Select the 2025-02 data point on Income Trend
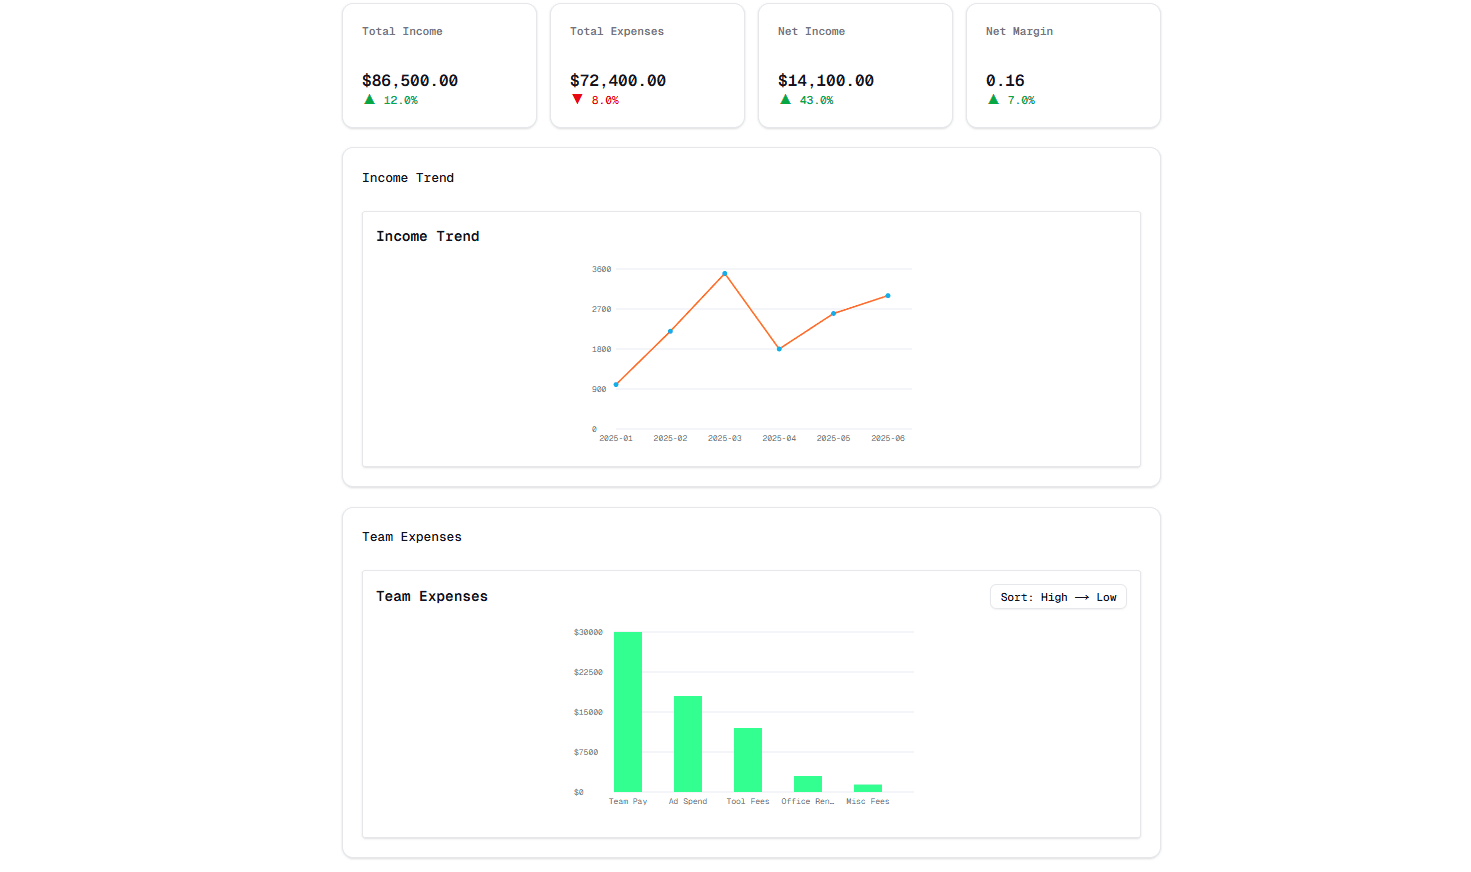The image size is (1471, 872). point(670,331)
